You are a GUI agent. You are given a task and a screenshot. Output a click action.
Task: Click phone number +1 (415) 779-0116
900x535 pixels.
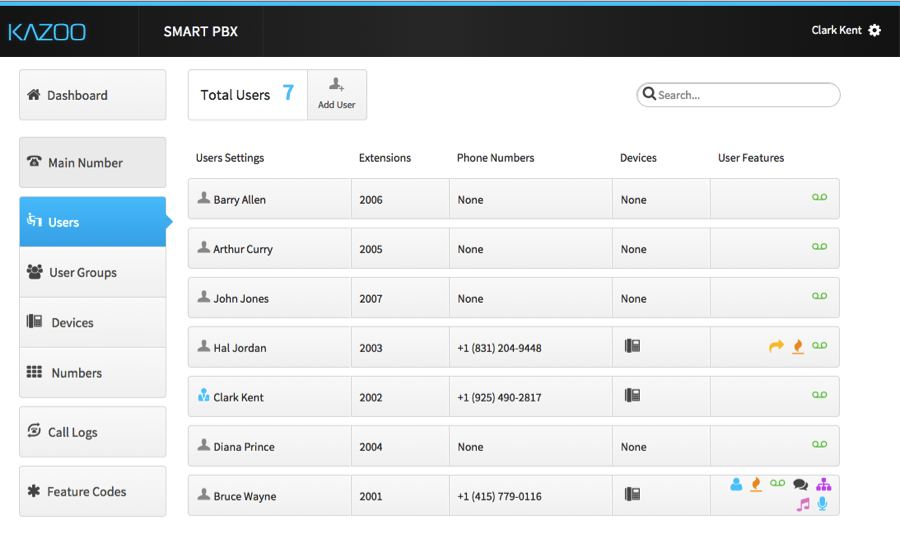click(499, 496)
